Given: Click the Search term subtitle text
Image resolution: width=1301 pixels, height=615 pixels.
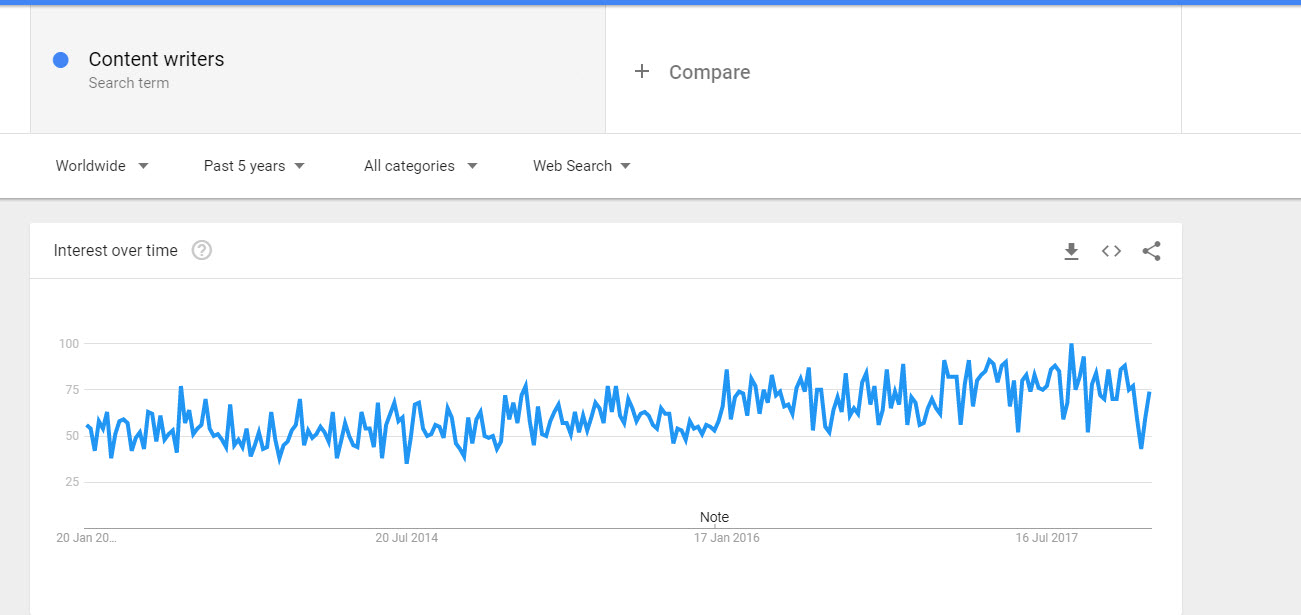Looking at the screenshot, I should click(x=129, y=83).
